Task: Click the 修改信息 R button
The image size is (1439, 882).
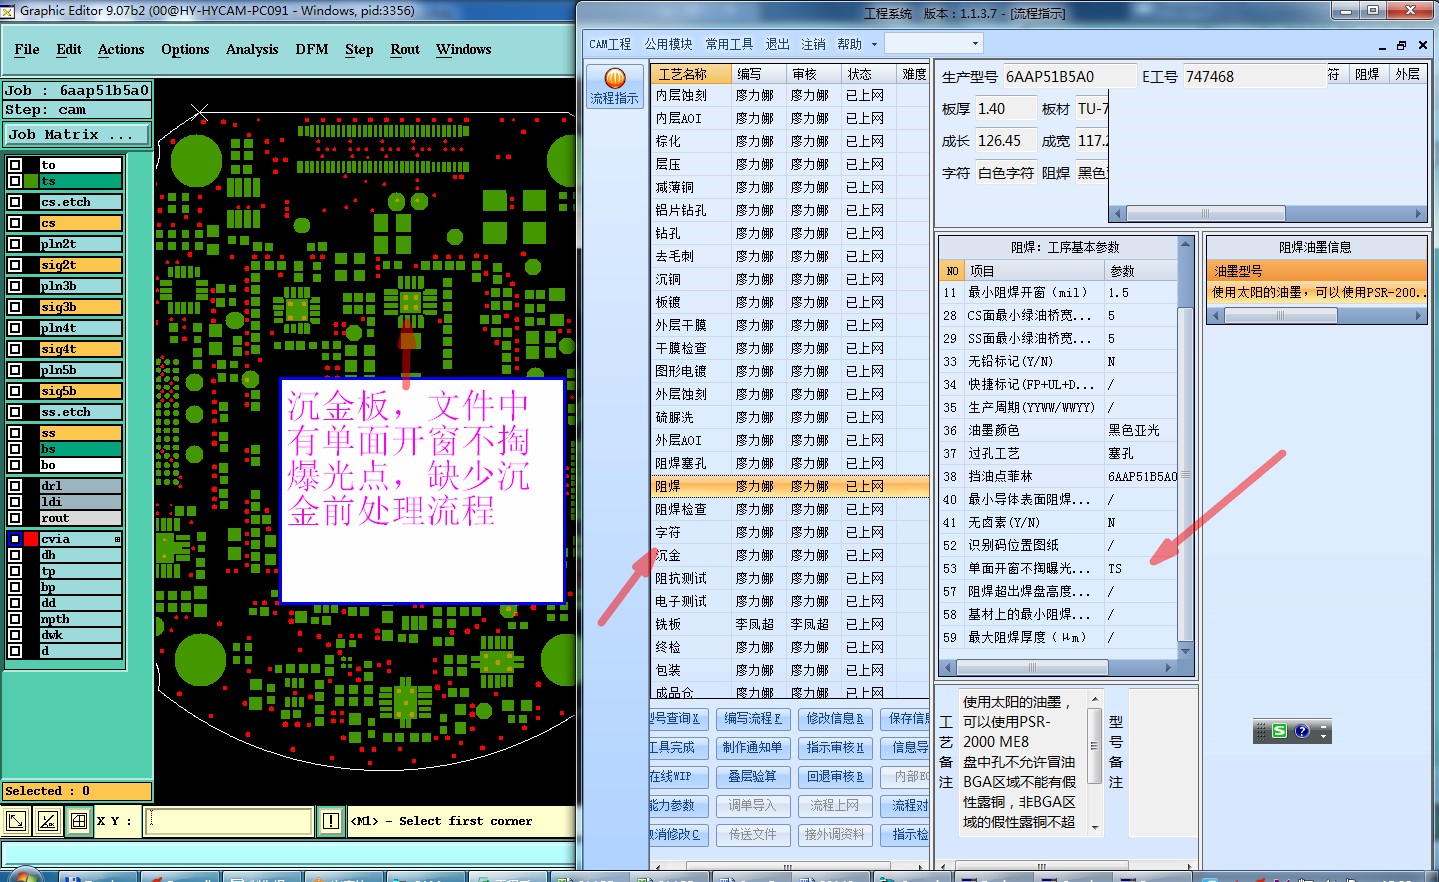Action: [x=835, y=719]
